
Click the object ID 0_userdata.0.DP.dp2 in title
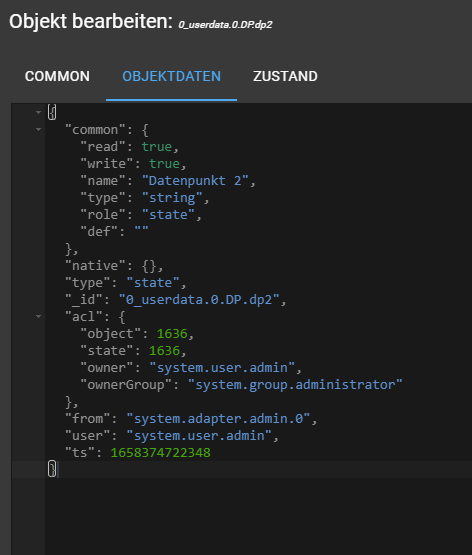pos(225,25)
